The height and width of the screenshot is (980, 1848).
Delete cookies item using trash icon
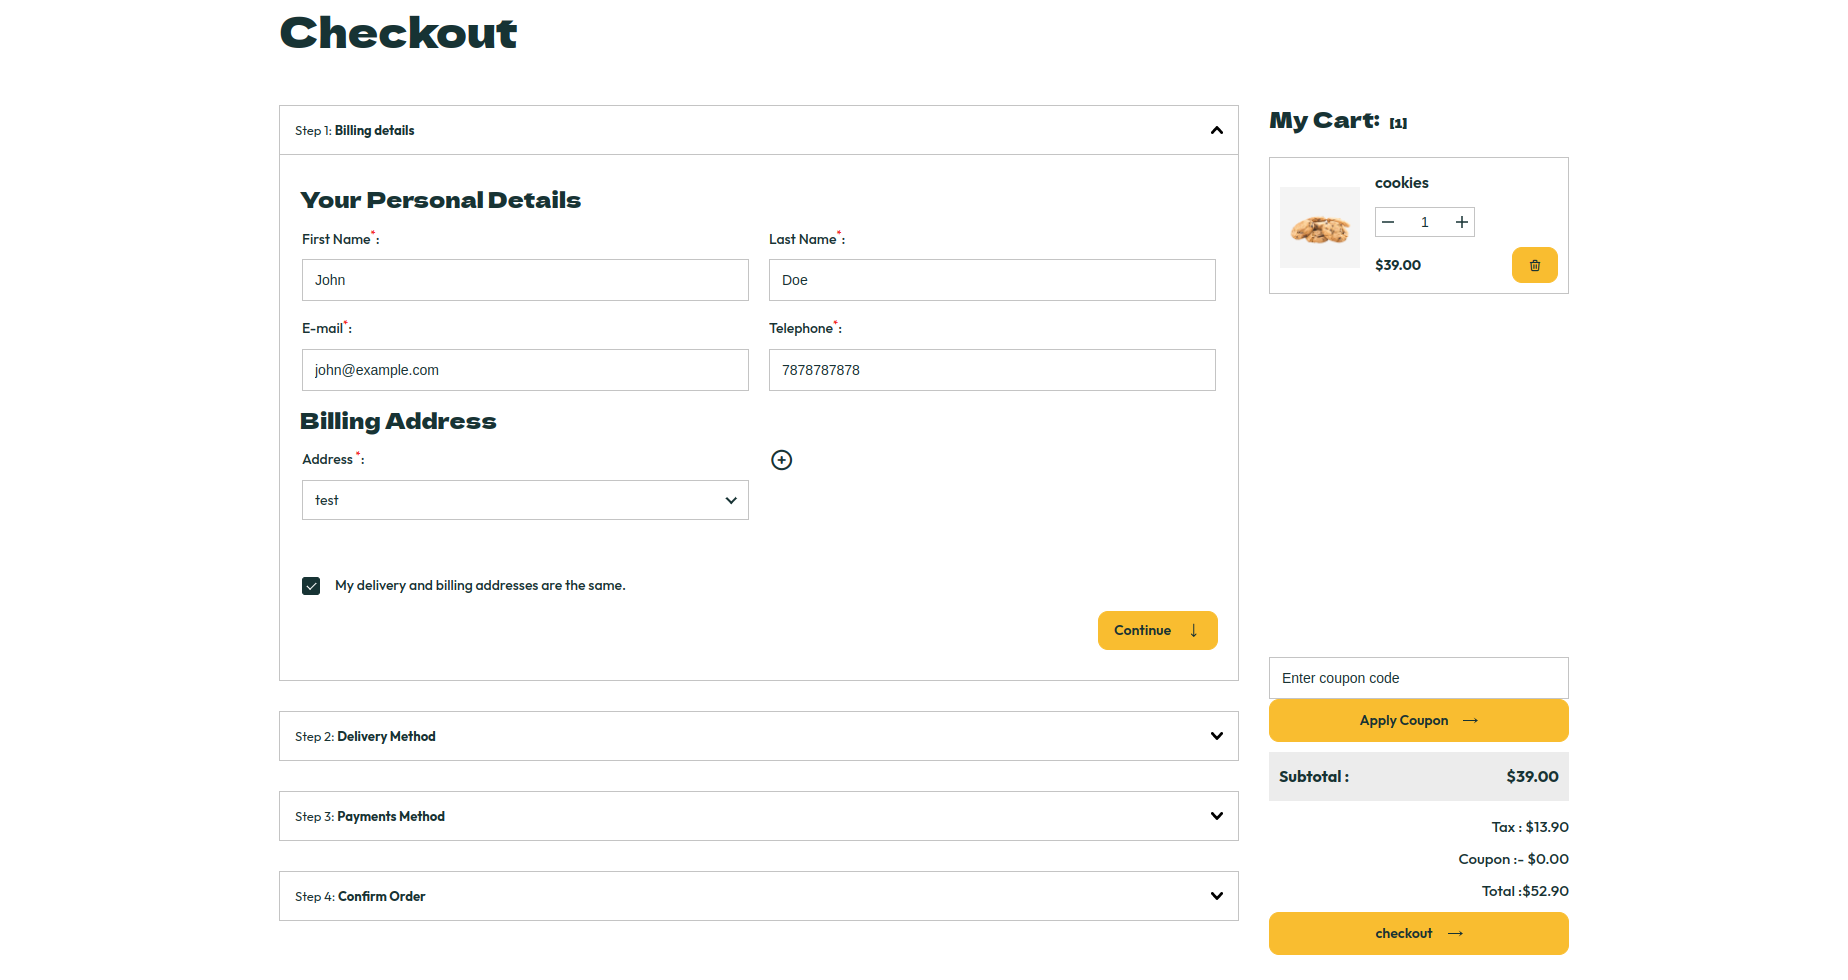pyautogui.click(x=1534, y=265)
